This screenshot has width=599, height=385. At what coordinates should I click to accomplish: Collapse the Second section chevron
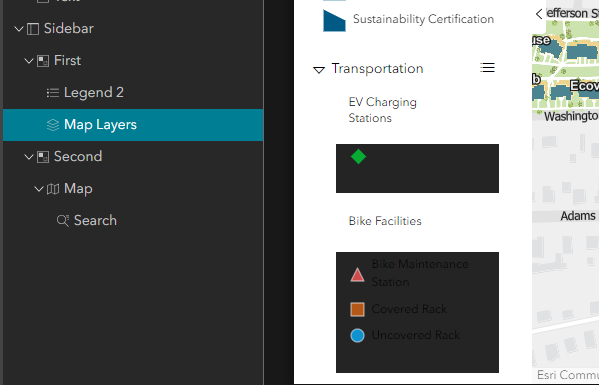click(29, 157)
